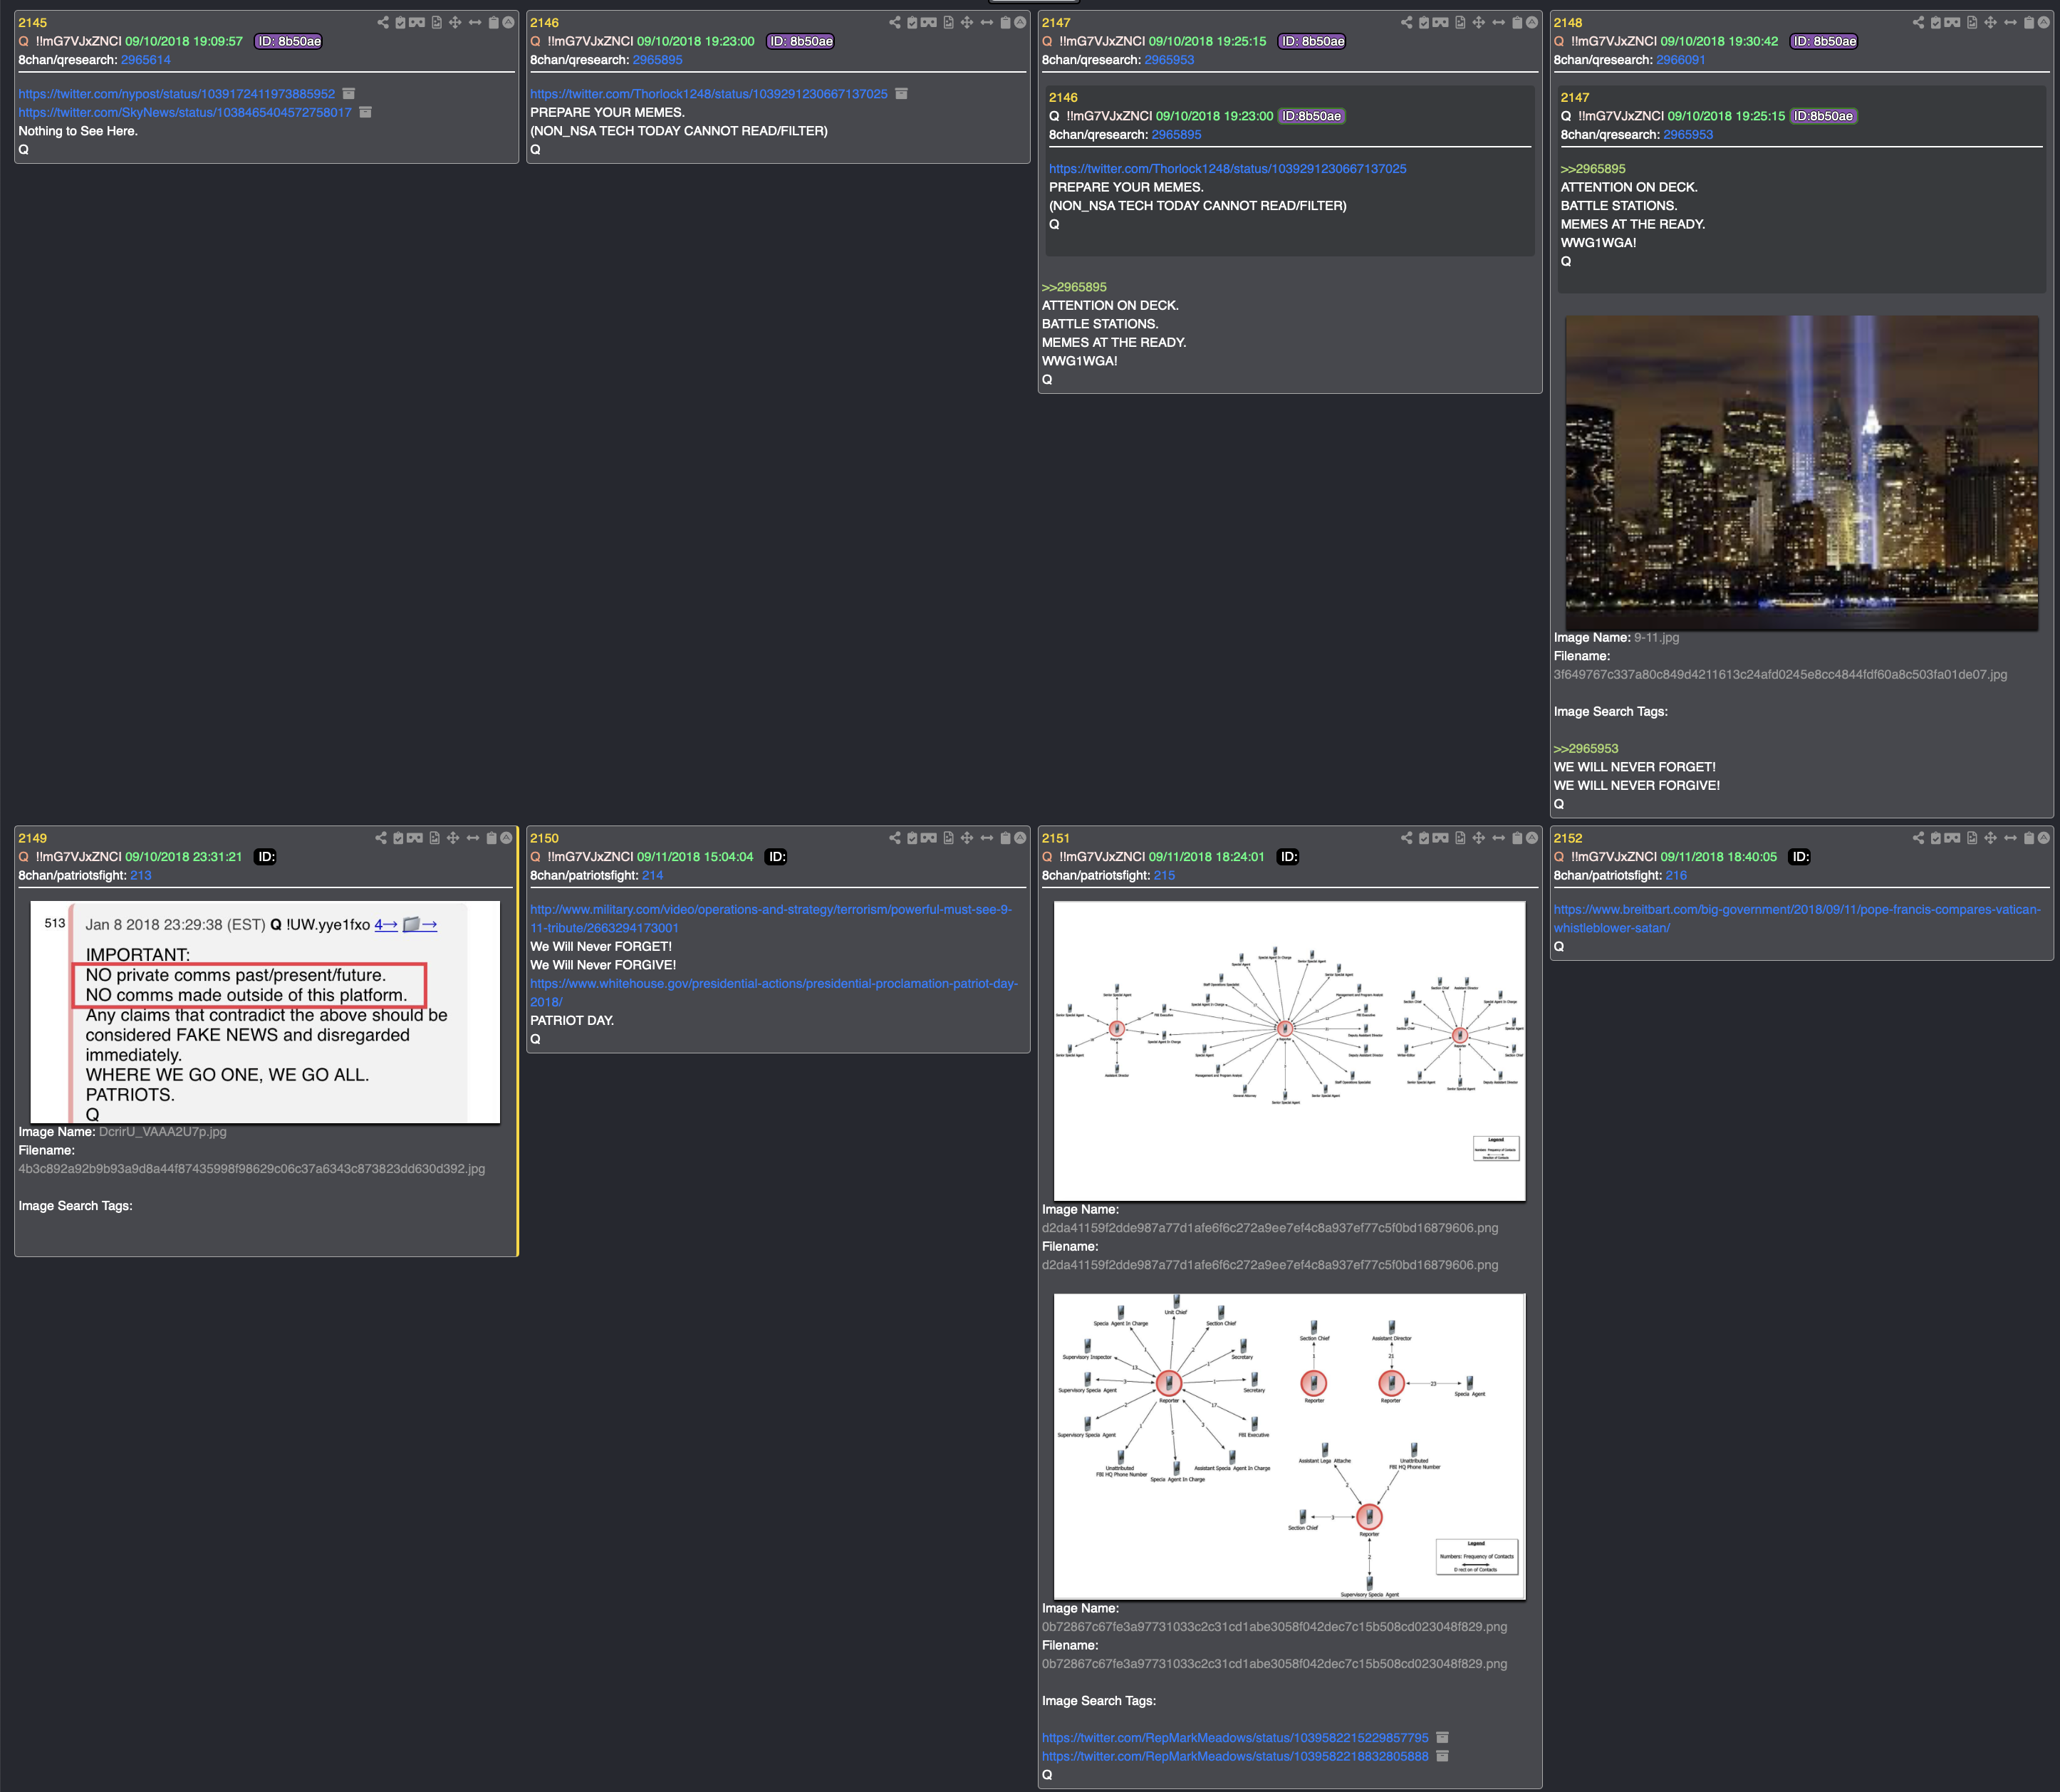Open patriotsfight post number 213
Viewport: 2060px width, 1792px height.
click(x=141, y=876)
